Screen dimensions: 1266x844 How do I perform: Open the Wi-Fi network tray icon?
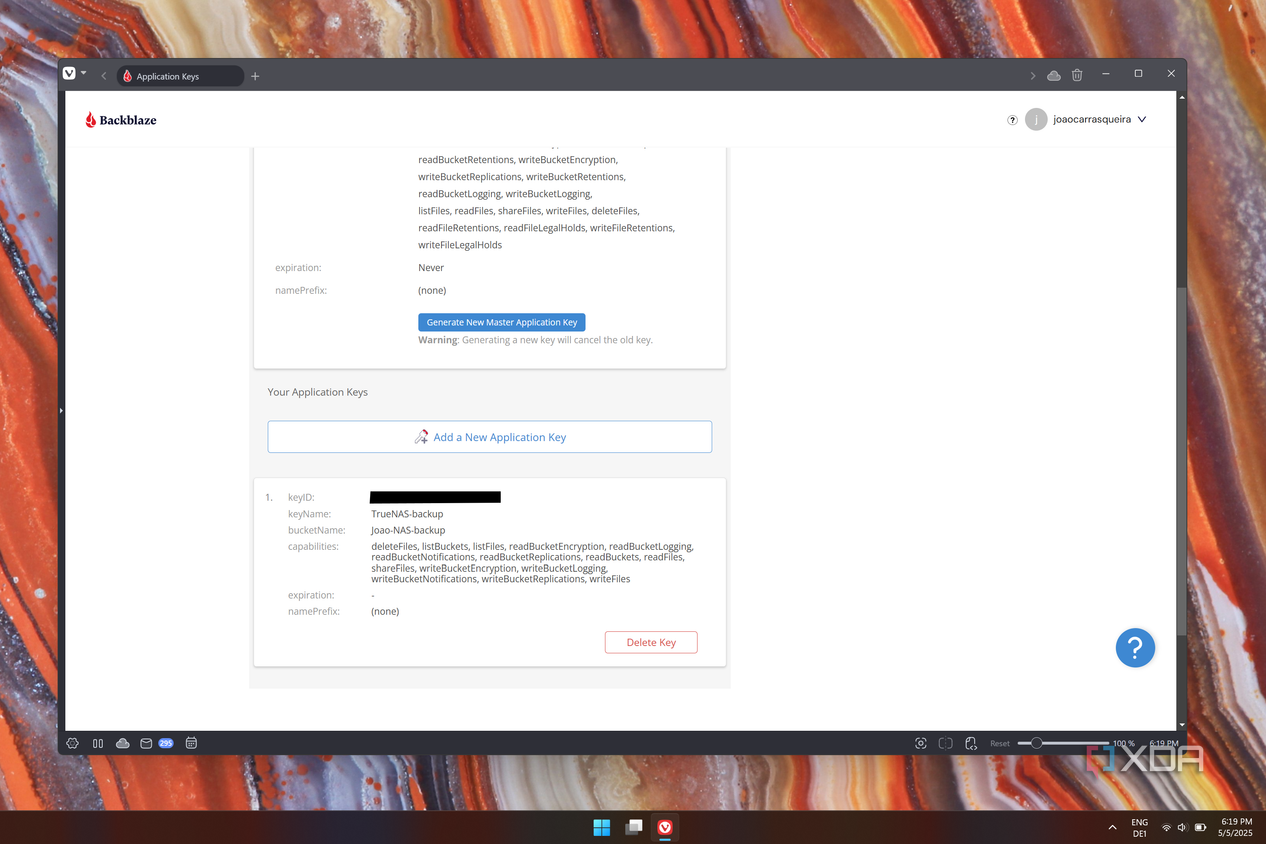pos(1166,828)
